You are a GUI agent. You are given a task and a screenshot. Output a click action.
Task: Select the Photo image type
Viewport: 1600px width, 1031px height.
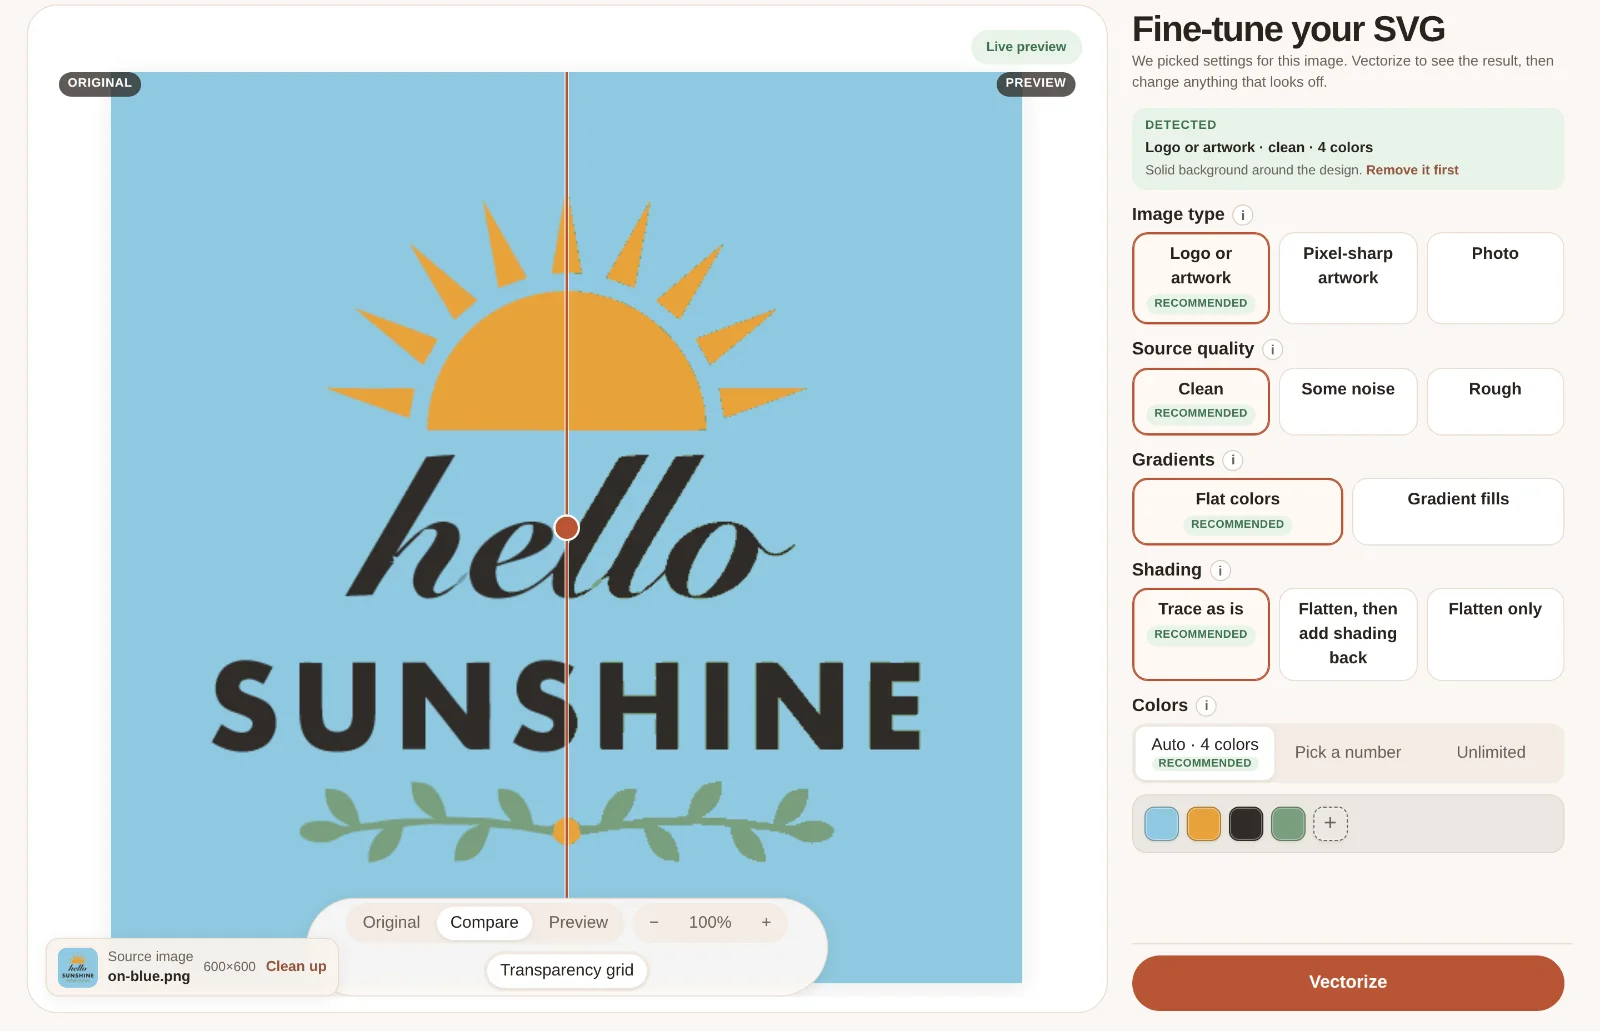coord(1495,278)
